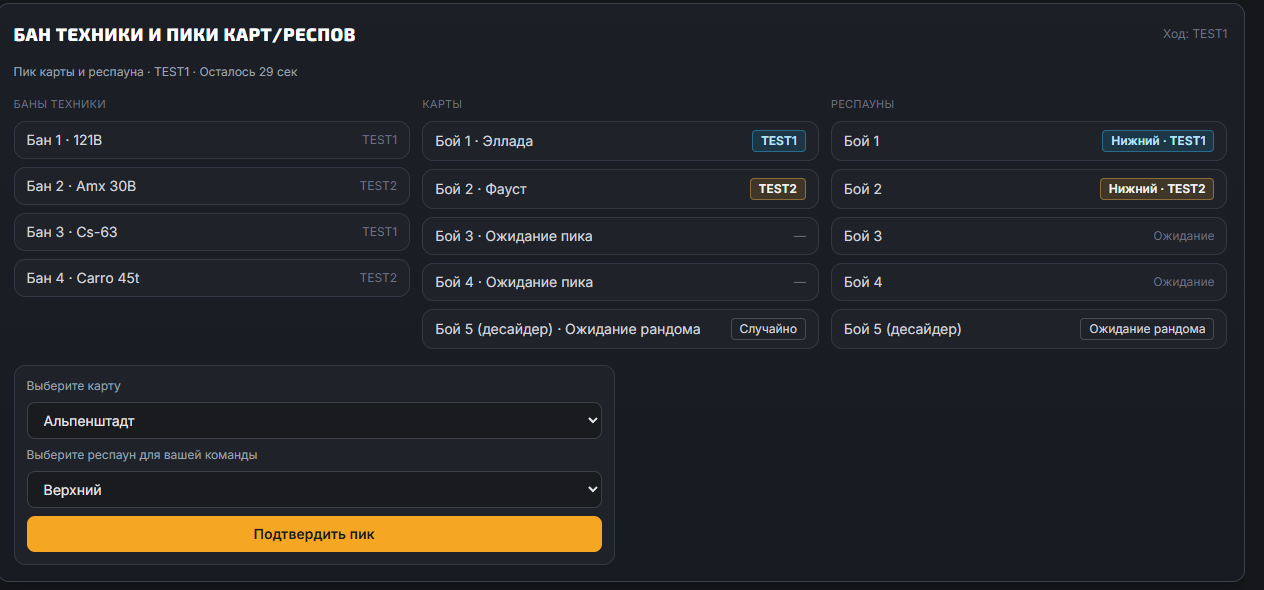The image size is (1264, 590).
Task: Open the map selection dropdown showing Альпенштадт
Action: [x=314, y=421]
